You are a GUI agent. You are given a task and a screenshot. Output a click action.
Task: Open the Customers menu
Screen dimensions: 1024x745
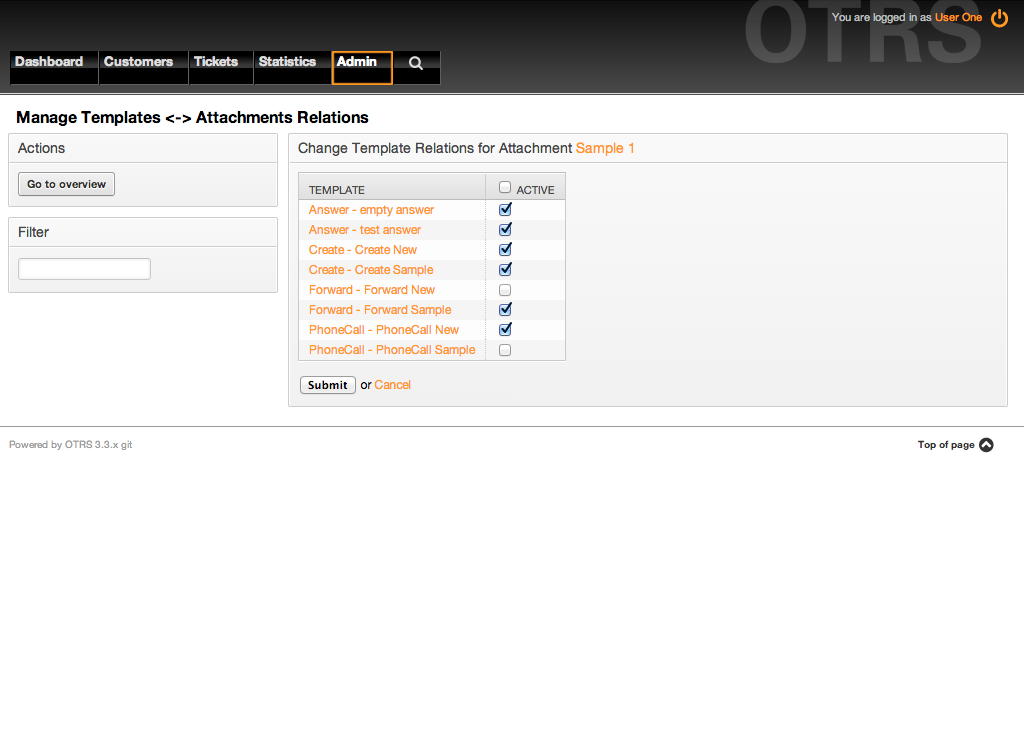138,62
